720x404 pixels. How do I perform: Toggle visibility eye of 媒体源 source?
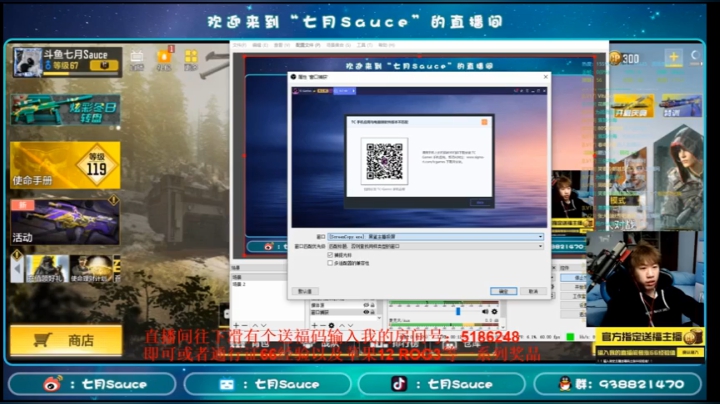366,305
